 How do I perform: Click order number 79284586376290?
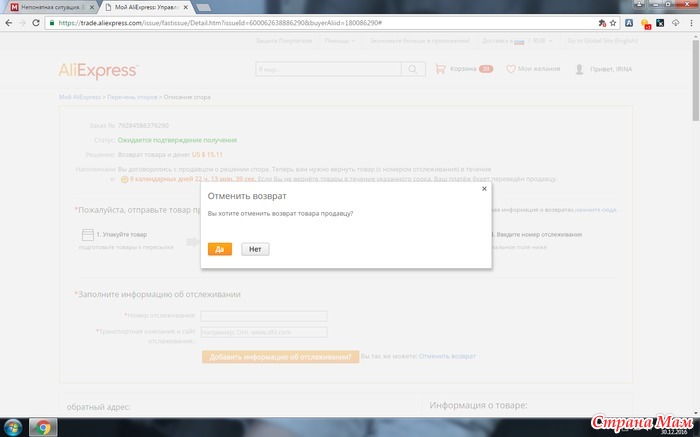click(x=143, y=125)
